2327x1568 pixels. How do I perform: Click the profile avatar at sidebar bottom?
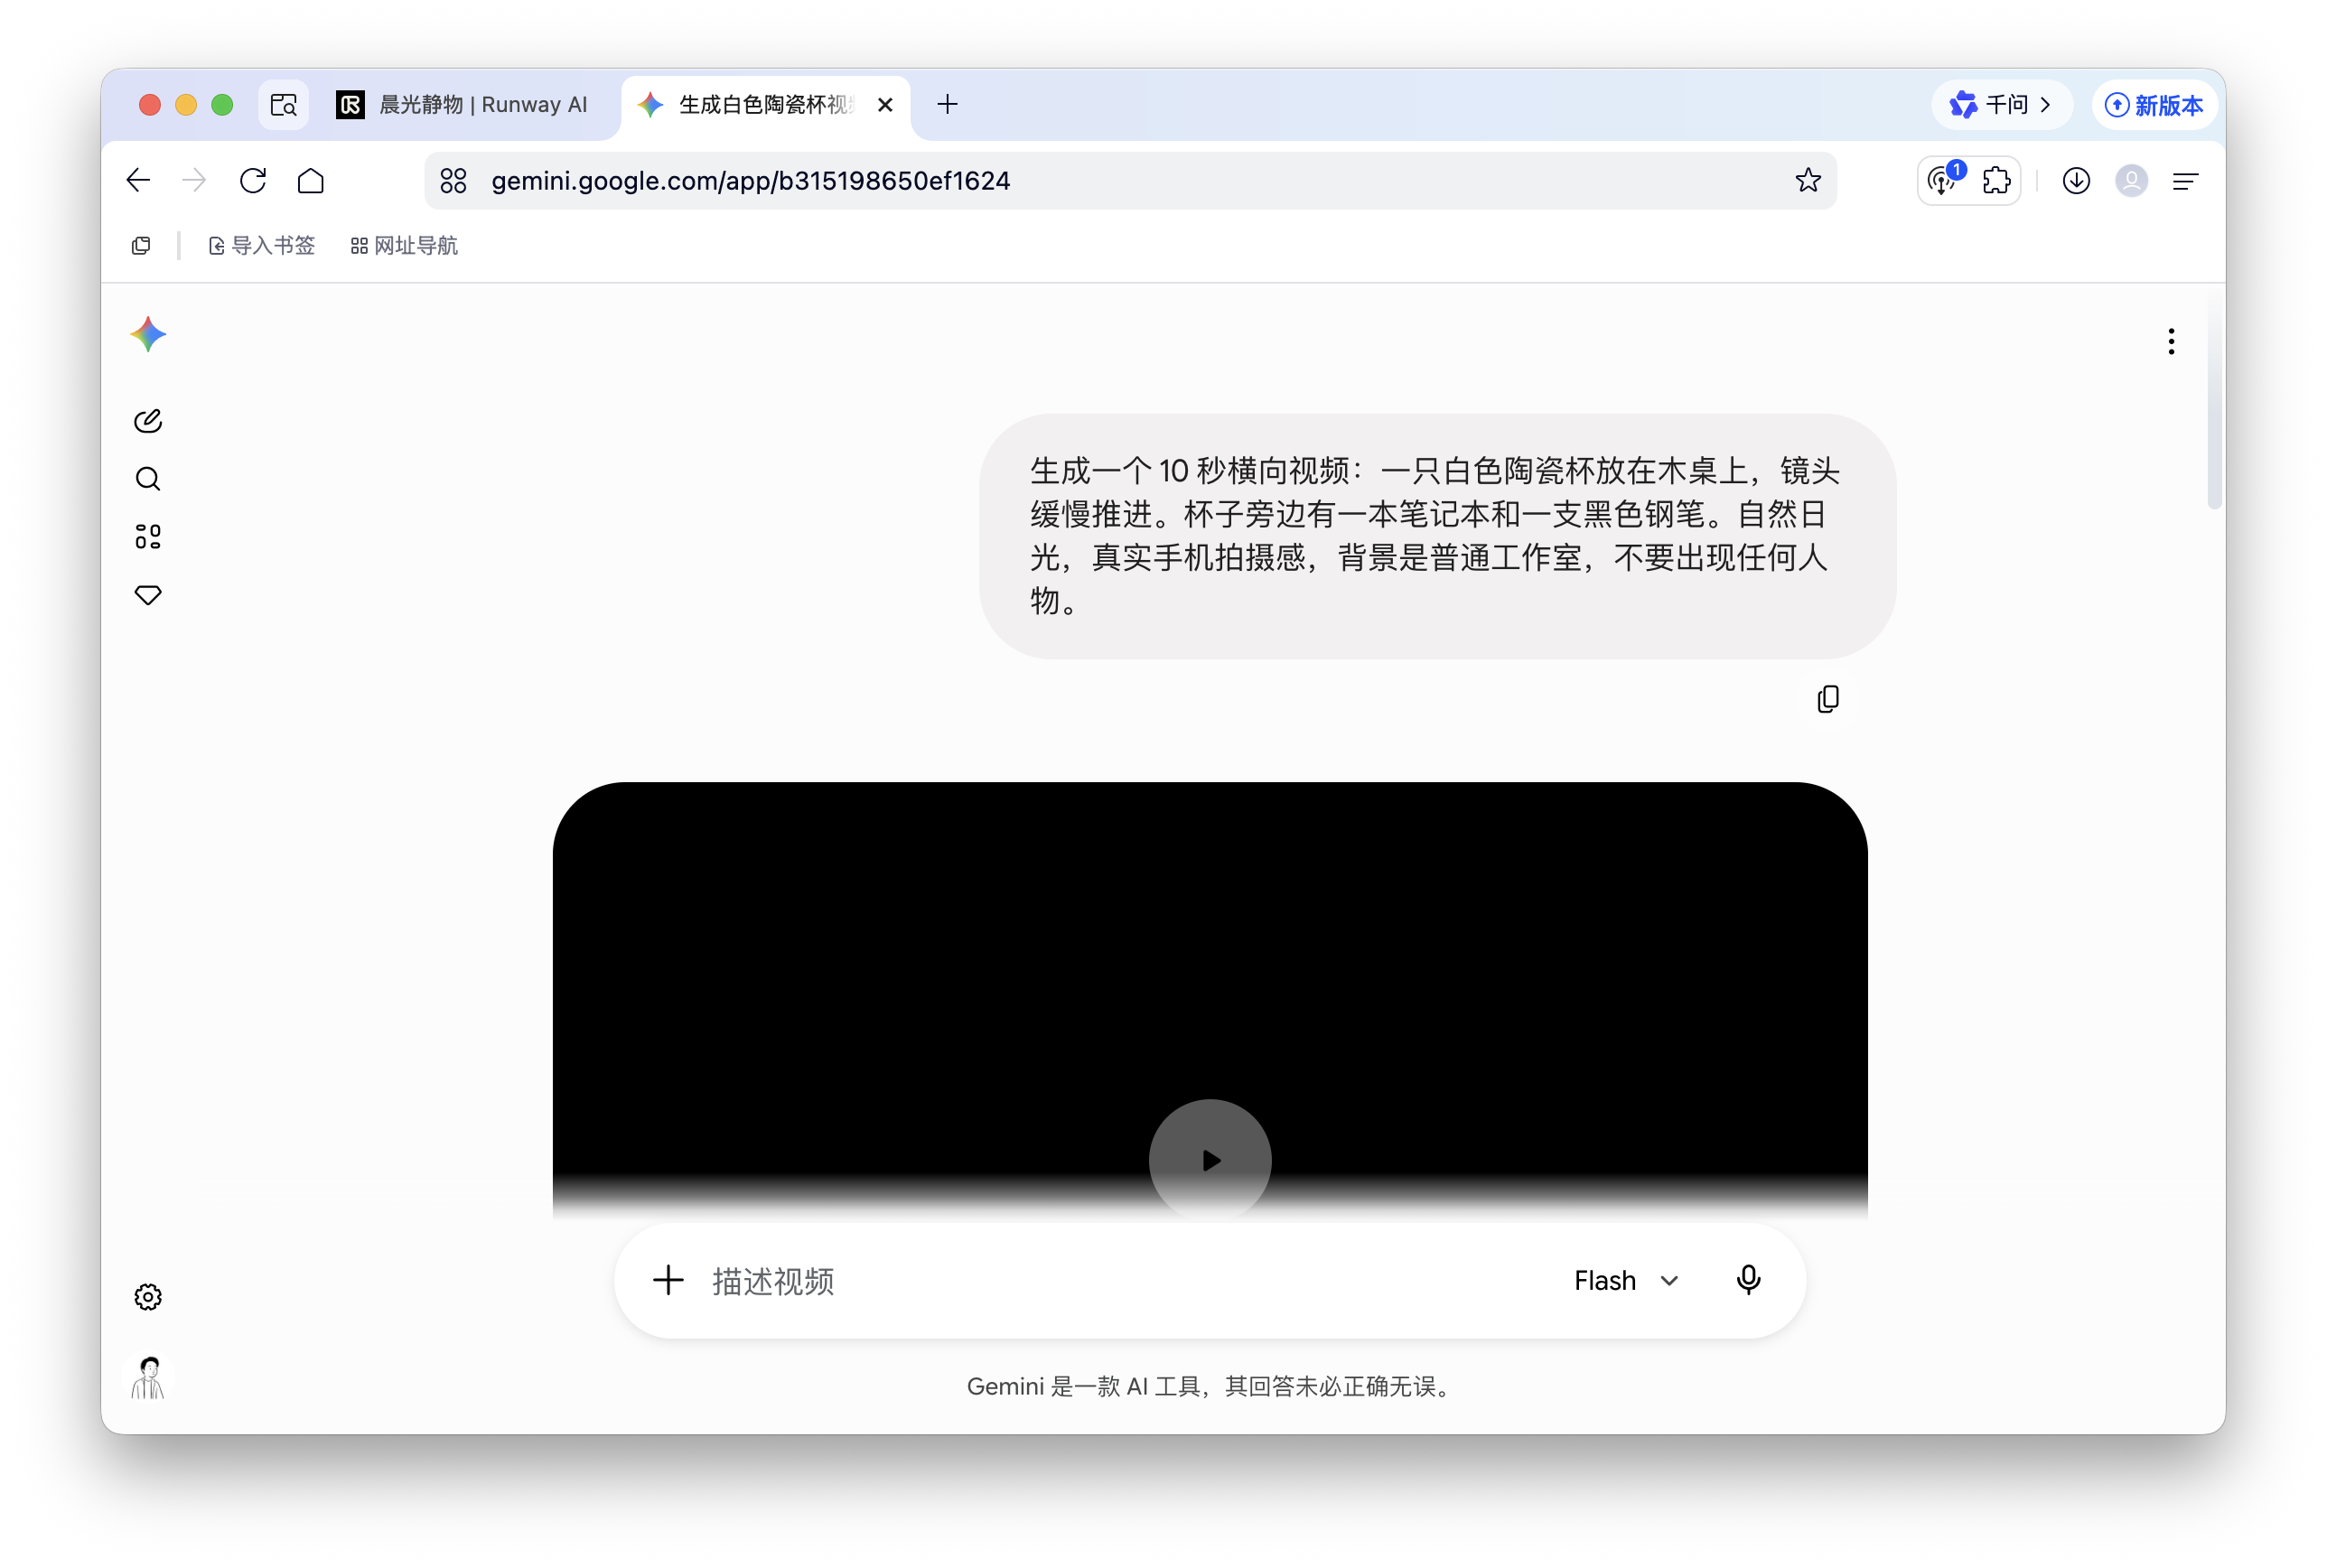(148, 1378)
